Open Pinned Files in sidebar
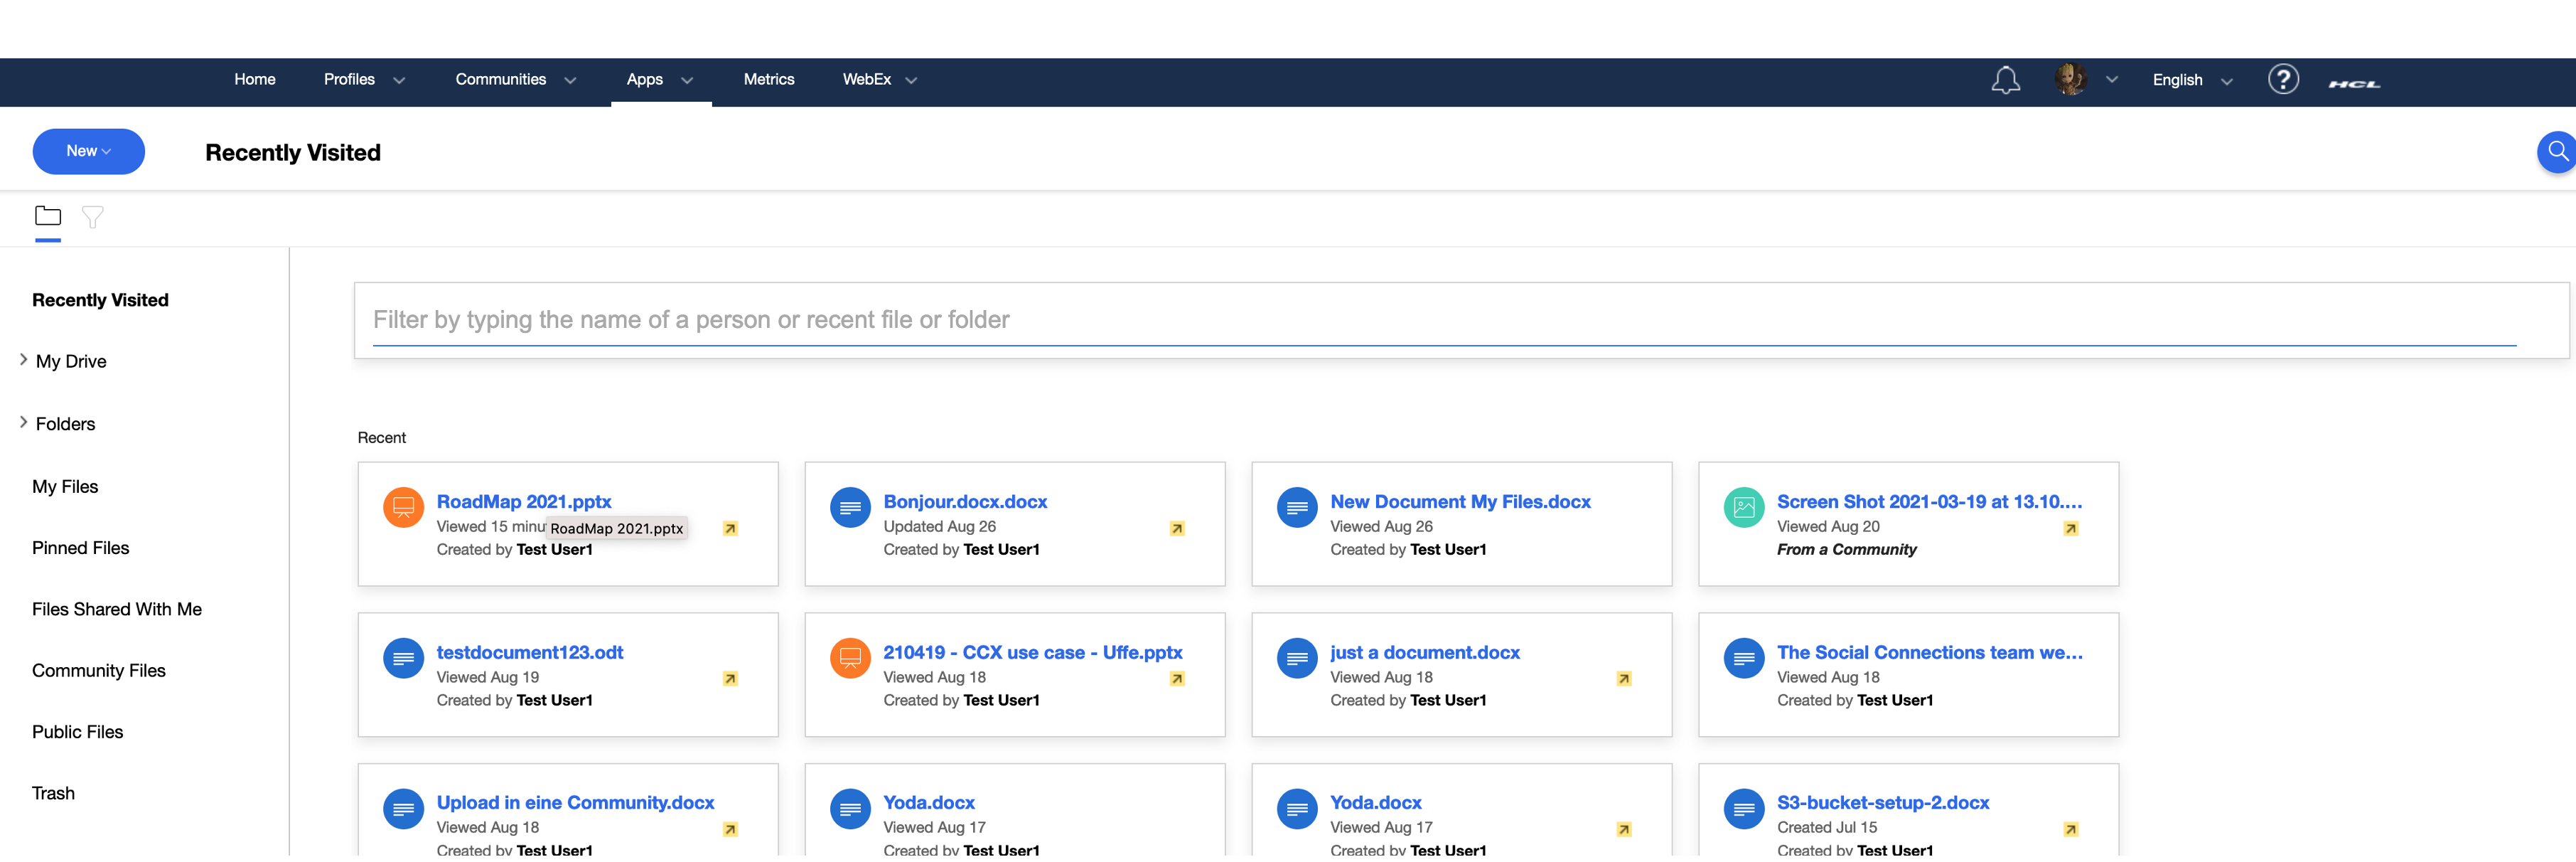Screen dimensions: 2576x862 [81, 549]
